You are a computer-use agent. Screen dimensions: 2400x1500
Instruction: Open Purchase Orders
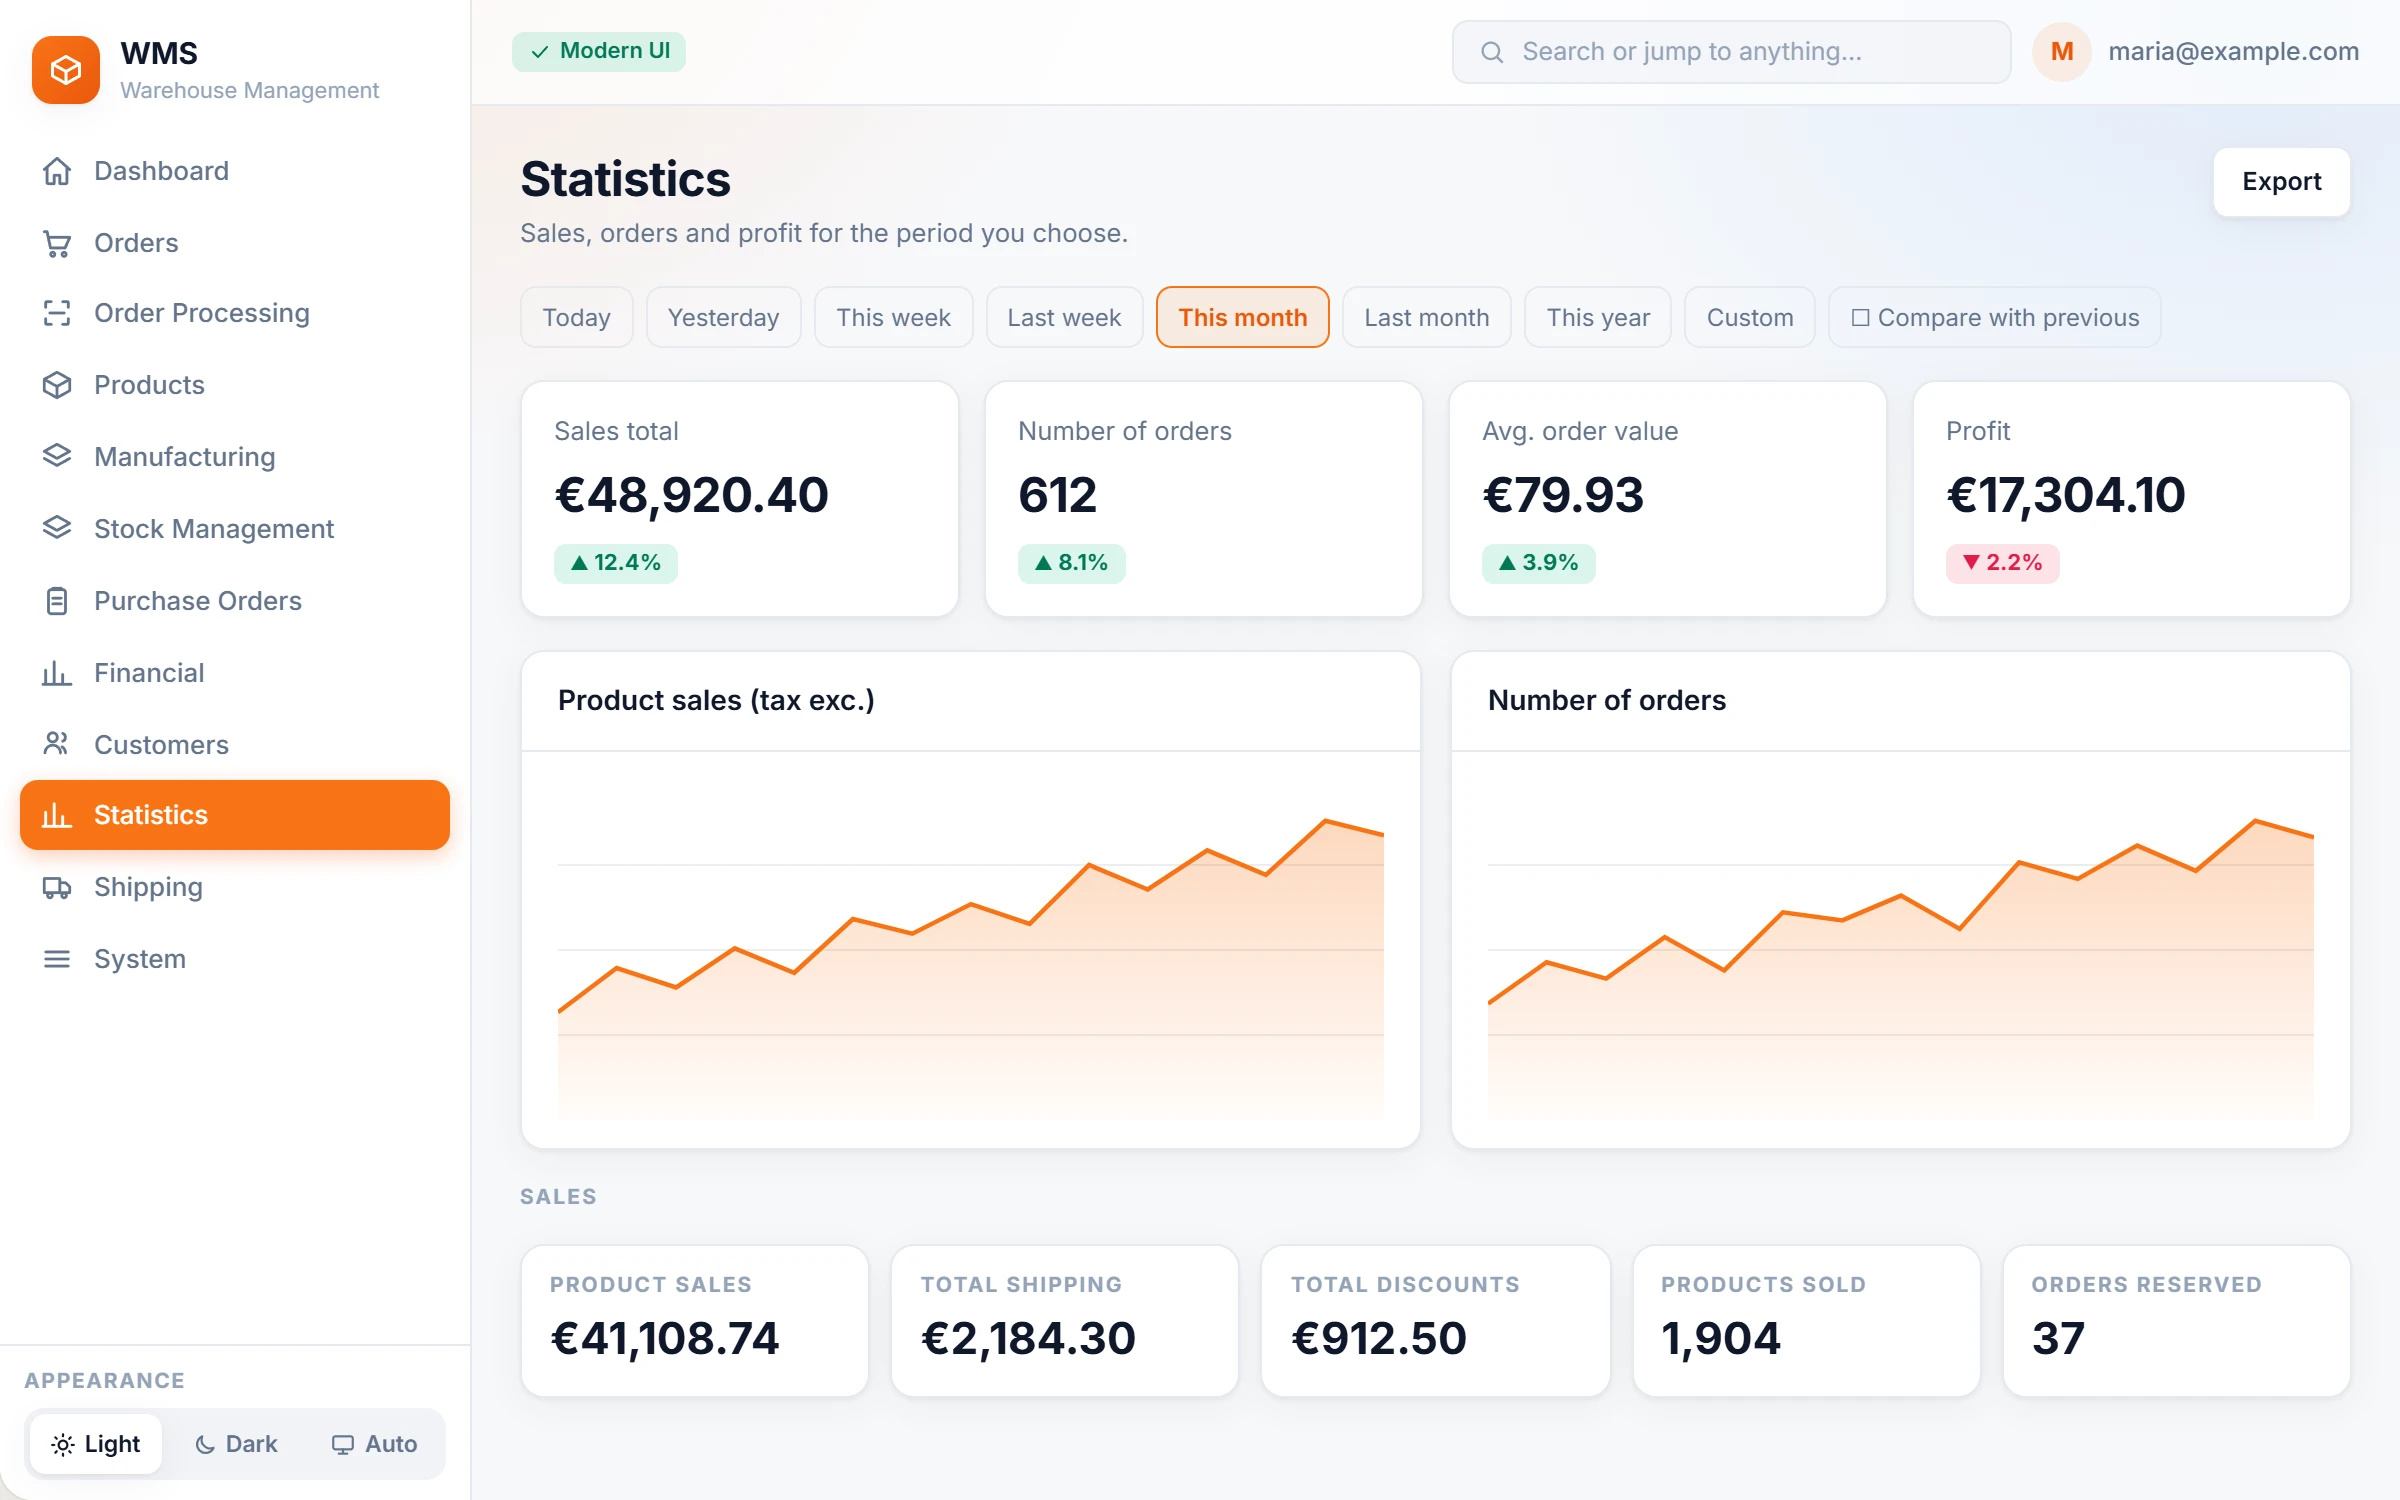[235, 601]
